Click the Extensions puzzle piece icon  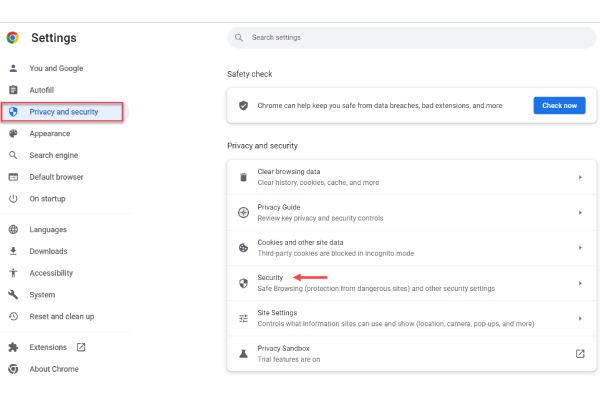(13, 347)
